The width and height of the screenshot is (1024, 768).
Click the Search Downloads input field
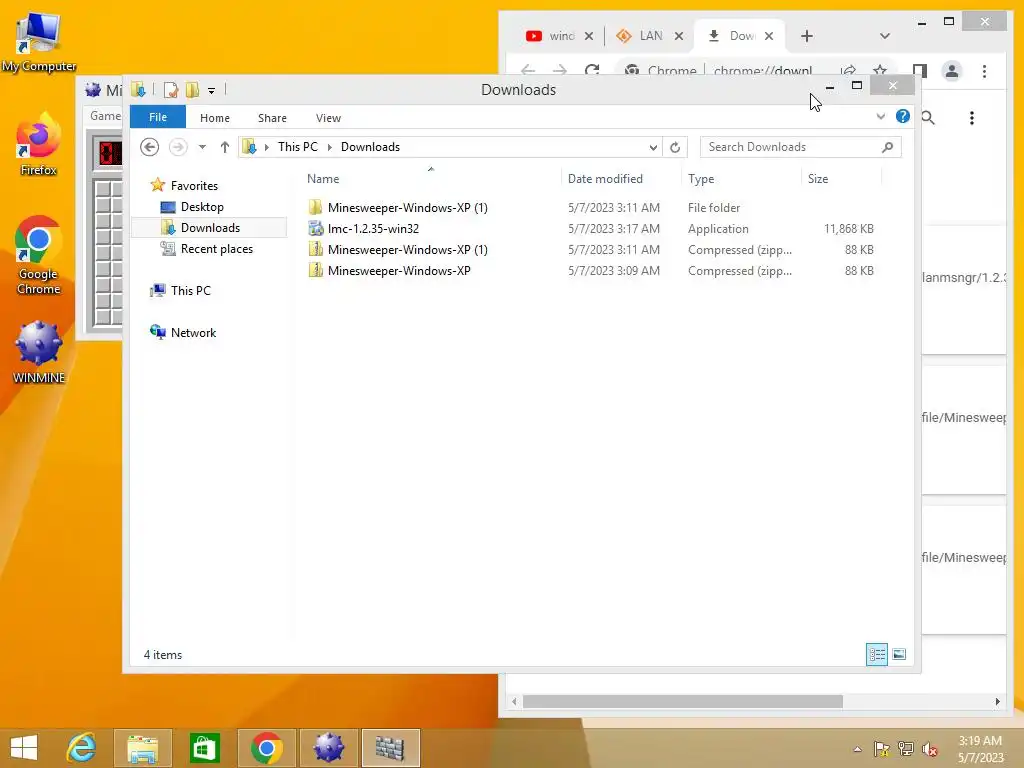pyautogui.click(x=800, y=147)
